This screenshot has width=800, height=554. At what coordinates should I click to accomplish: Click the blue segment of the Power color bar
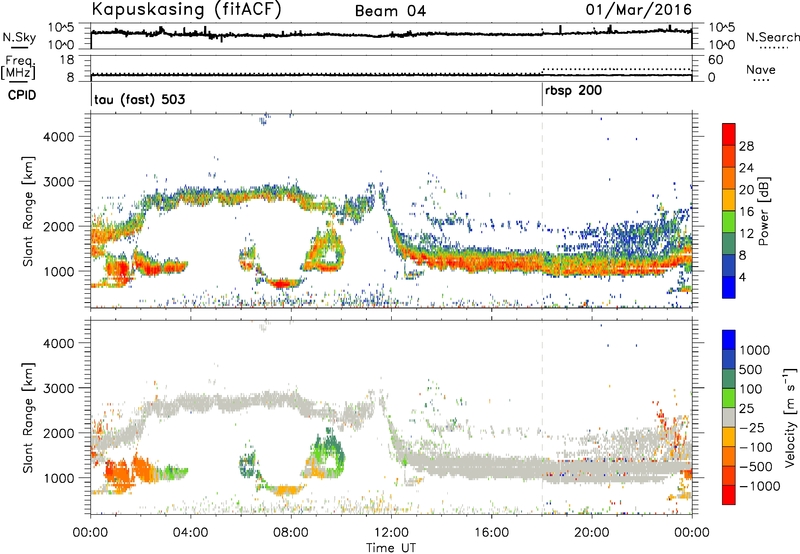coord(729,288)
